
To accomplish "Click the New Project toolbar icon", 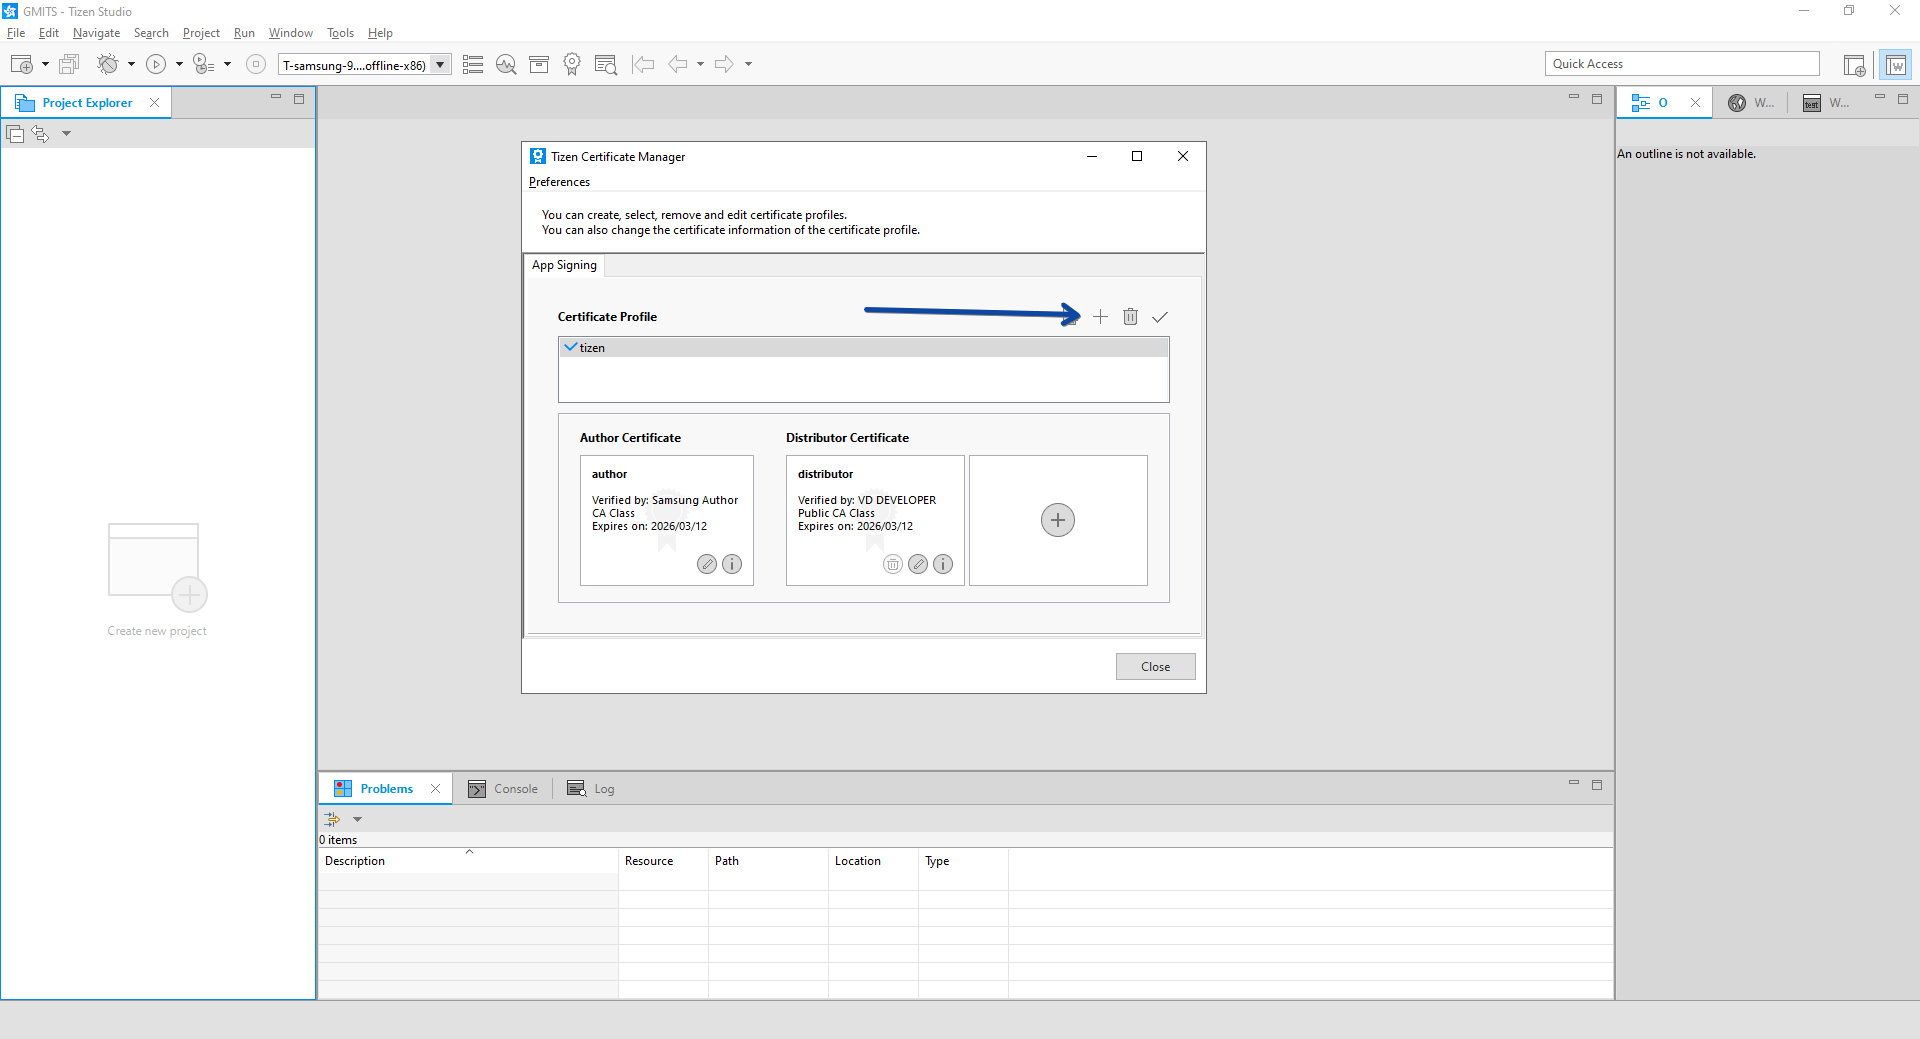I will coord(21,65).
